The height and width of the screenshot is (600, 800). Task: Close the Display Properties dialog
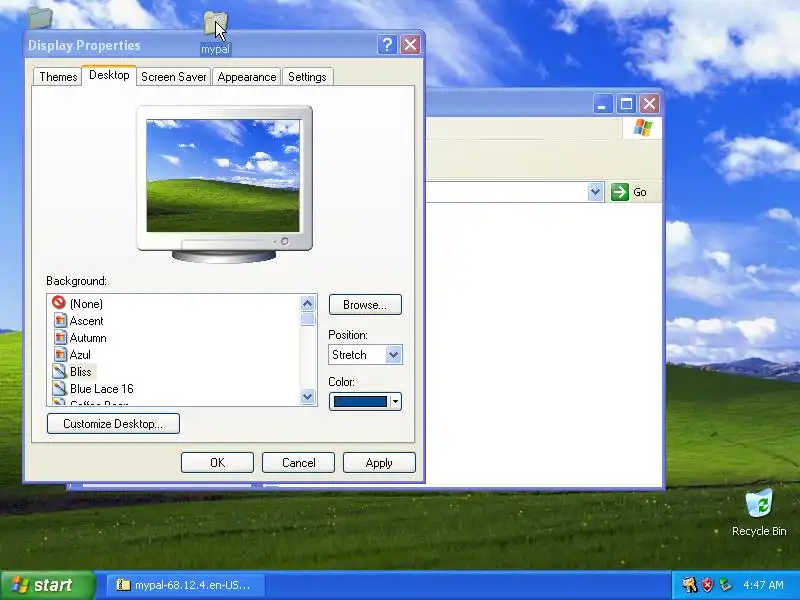click(410, 45)
